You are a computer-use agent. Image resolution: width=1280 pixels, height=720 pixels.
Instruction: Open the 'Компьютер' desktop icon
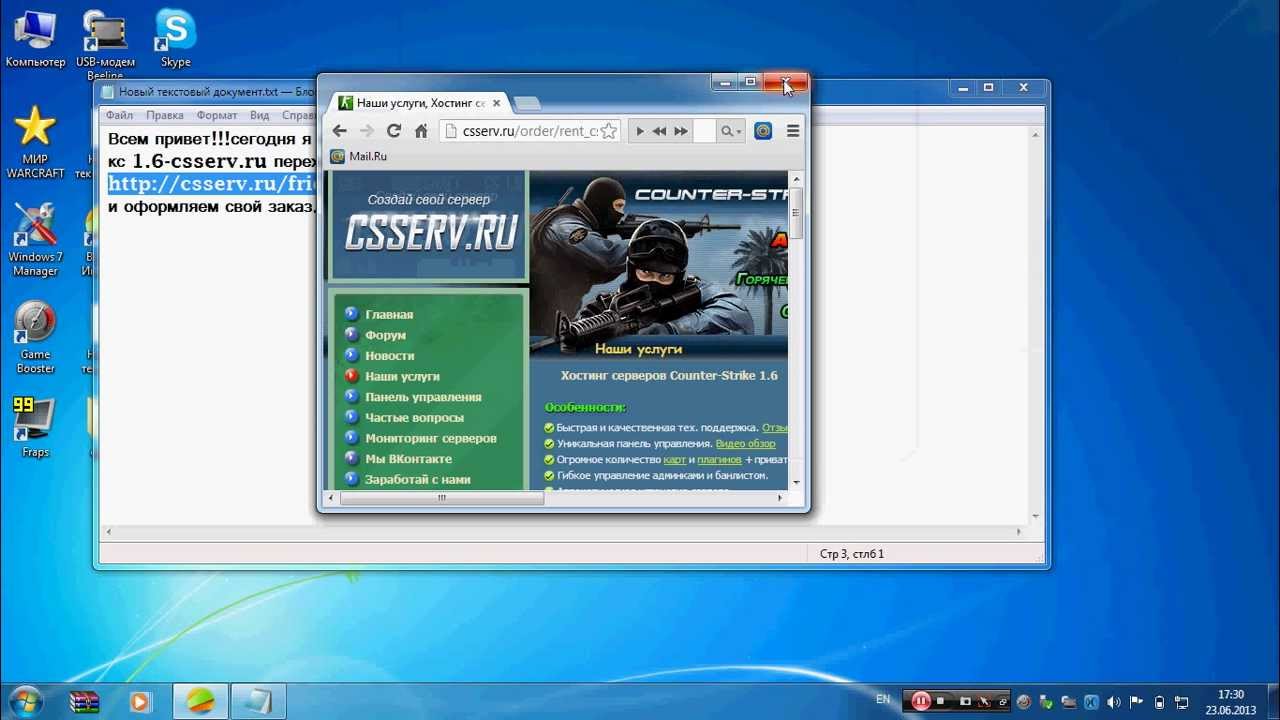[35, 40]
